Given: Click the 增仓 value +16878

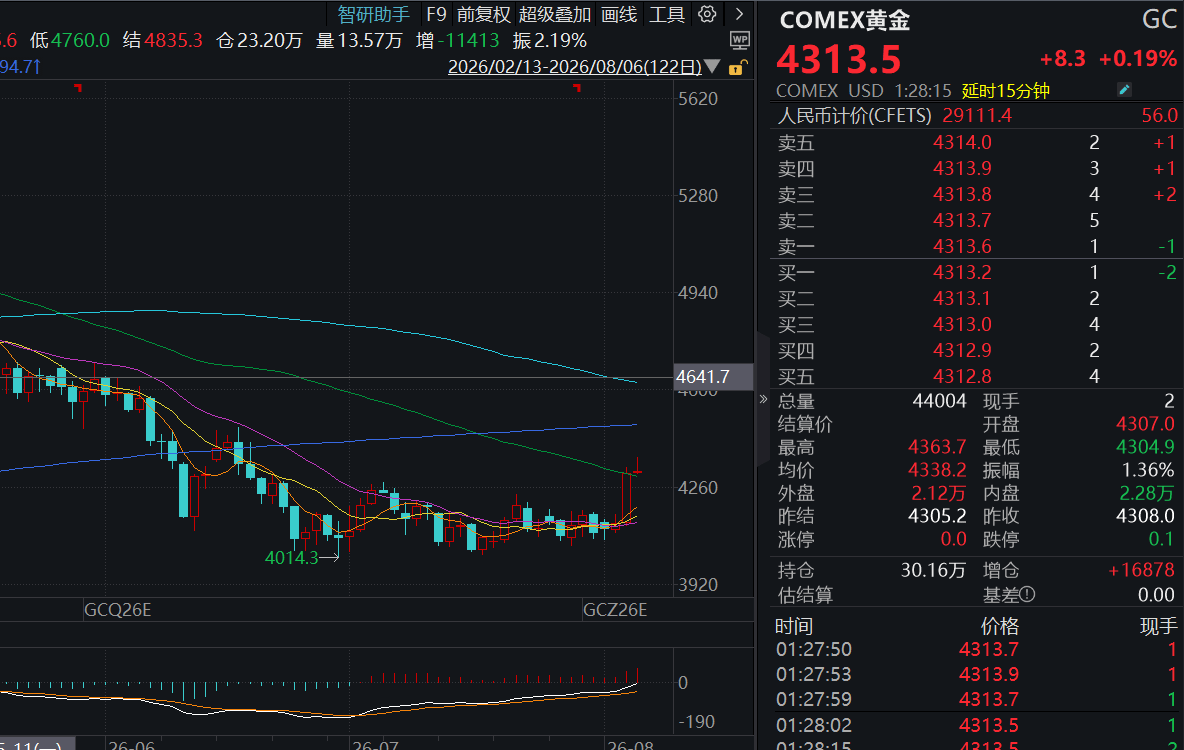Looking at the screenshot, I should point(1141,569).
